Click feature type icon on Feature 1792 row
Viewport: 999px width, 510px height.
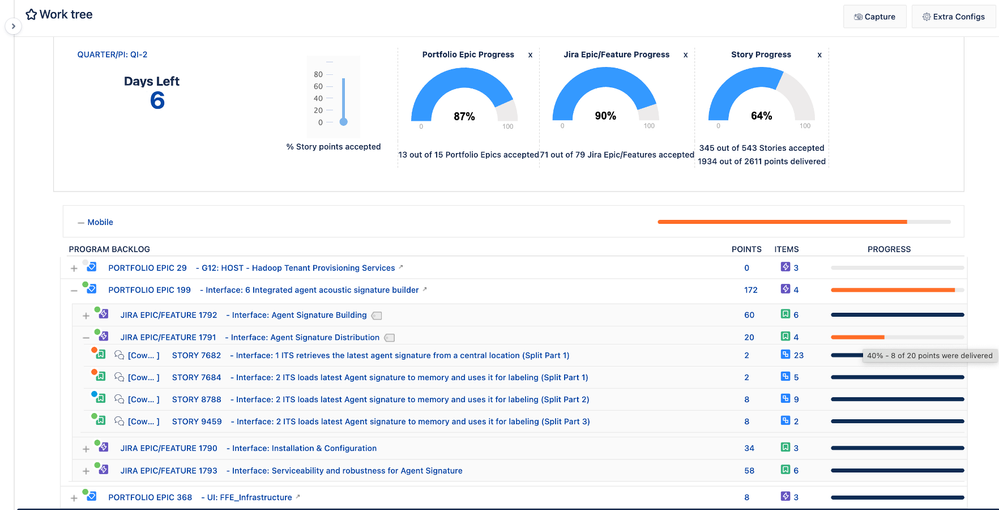[x=103, y=315]
